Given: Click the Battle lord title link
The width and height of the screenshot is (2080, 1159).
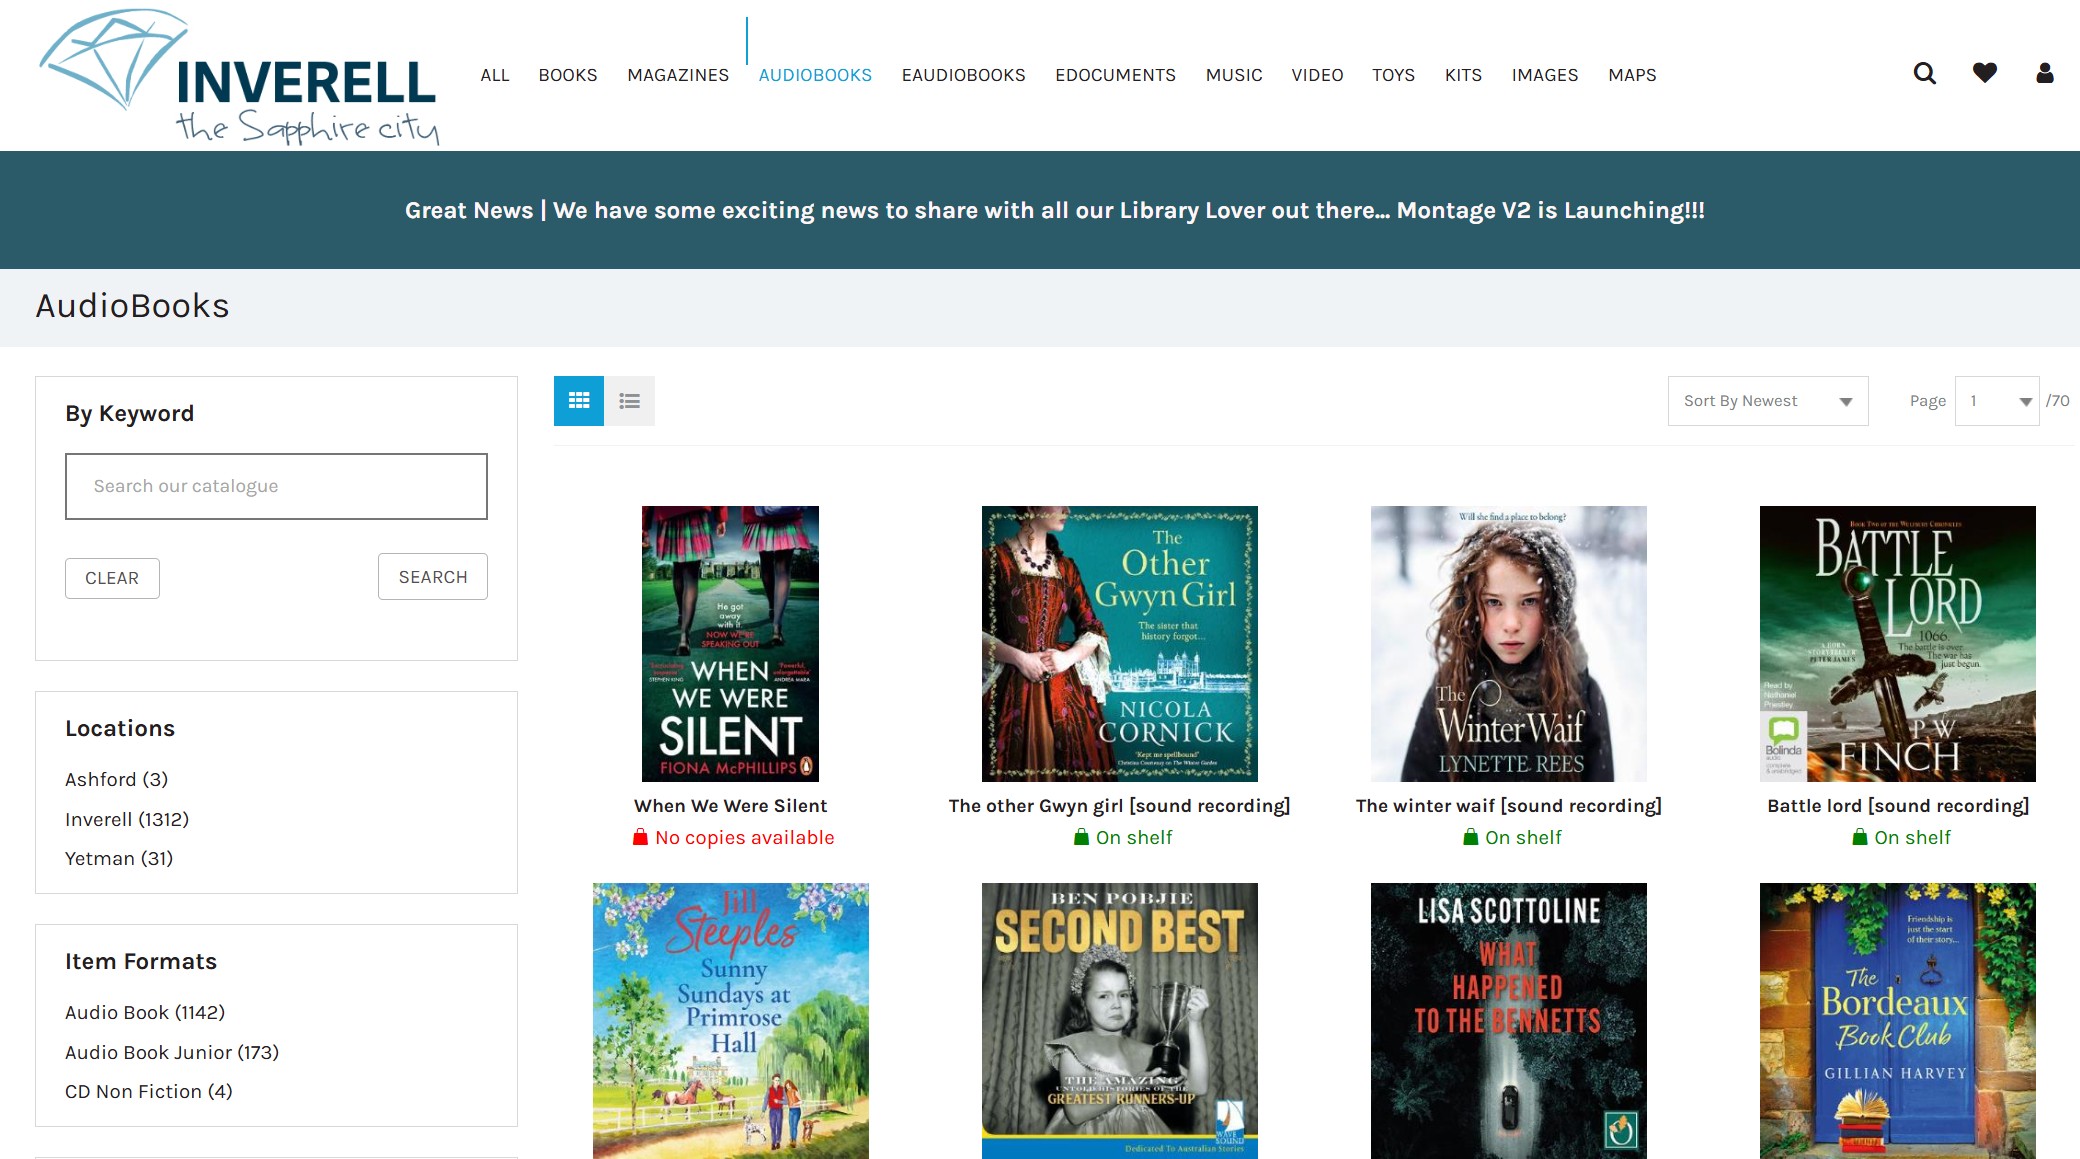Looking at the screenshot, I should pyautogui.click(x=1897, y=806).
